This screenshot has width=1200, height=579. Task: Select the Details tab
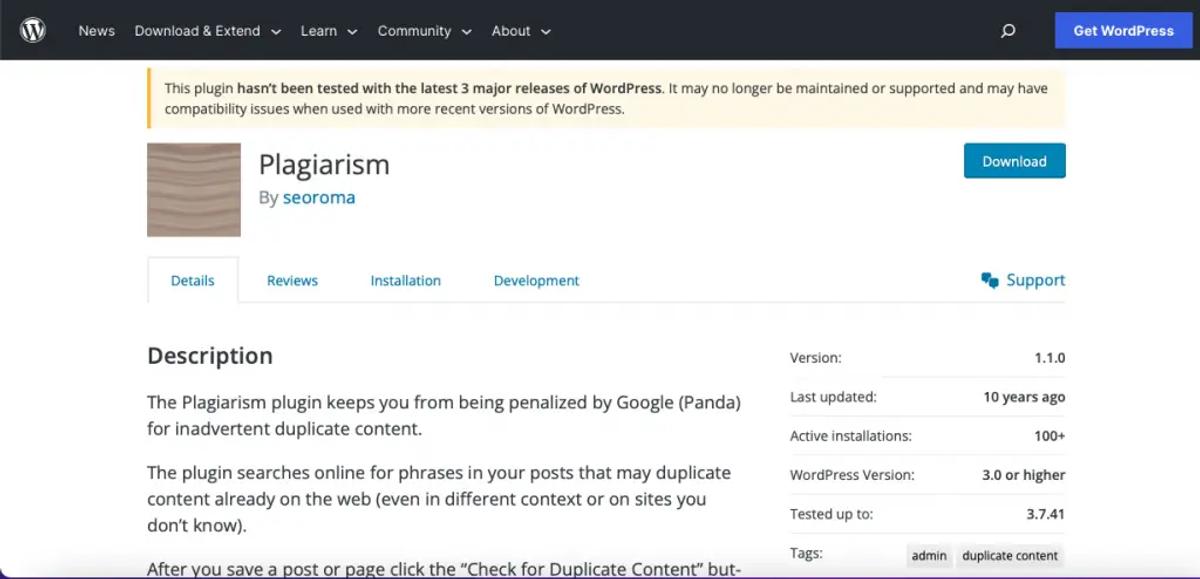[x=193, y=280]
